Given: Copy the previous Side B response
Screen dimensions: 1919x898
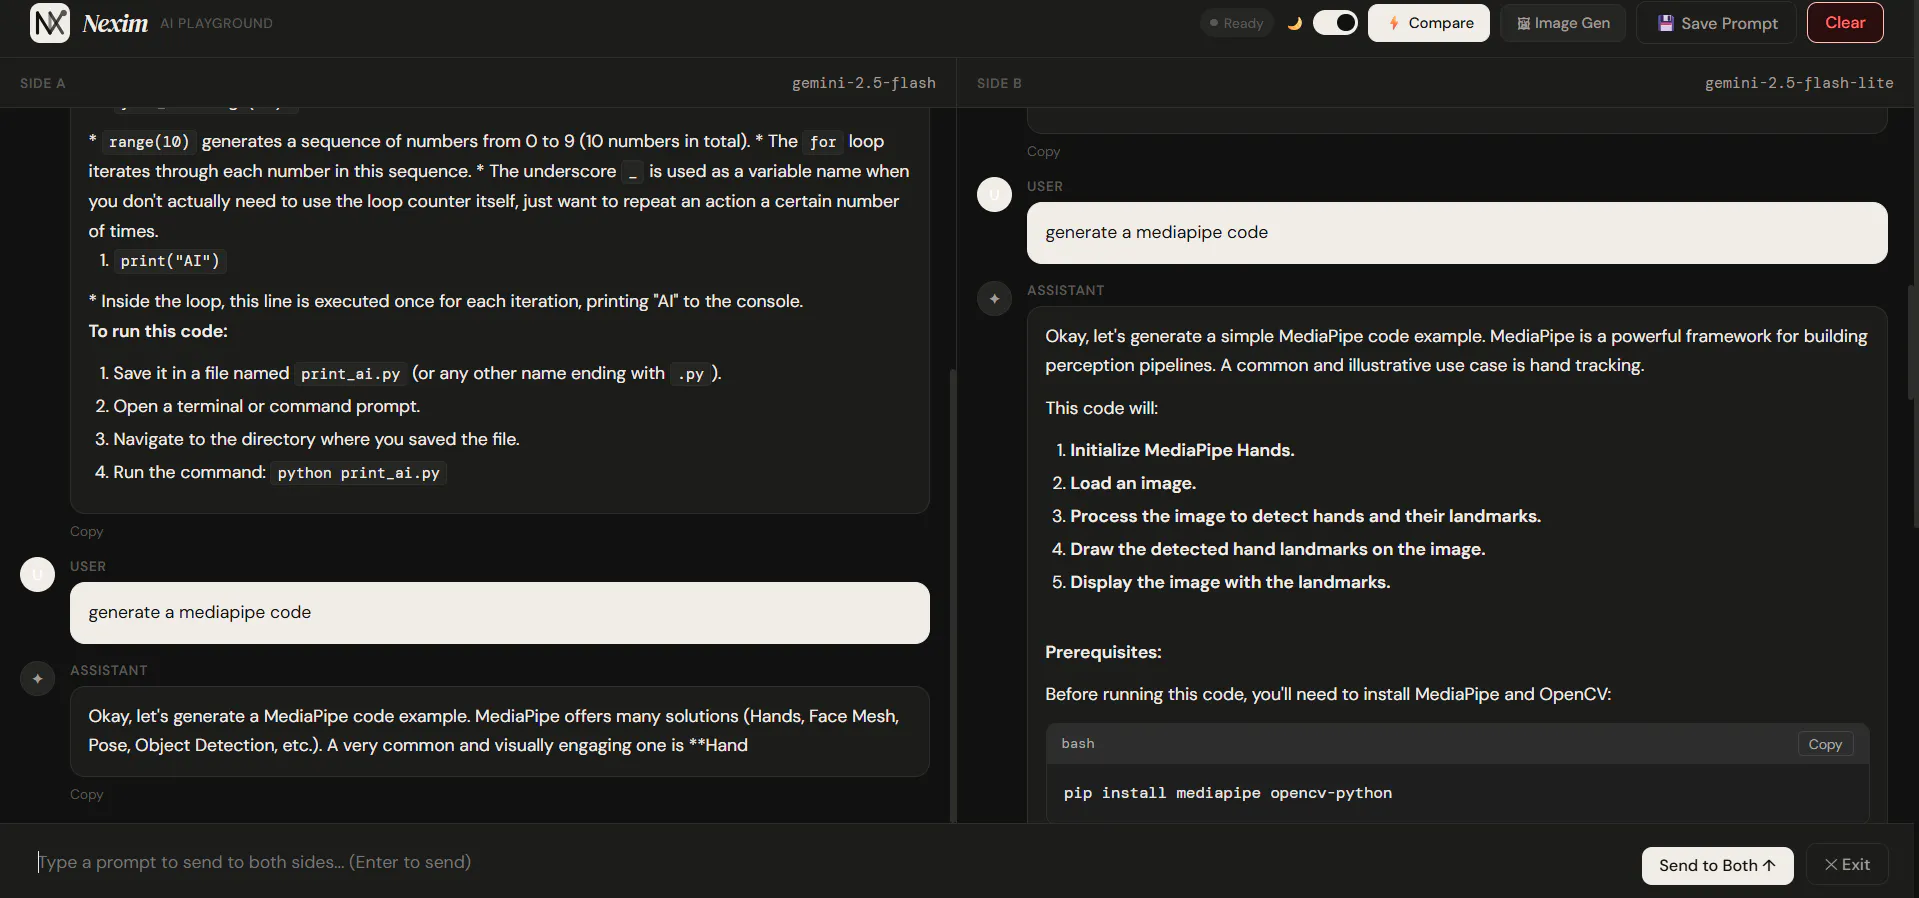Looking at the screenshot, I should pyautogui.click(x=1043, y=151).
